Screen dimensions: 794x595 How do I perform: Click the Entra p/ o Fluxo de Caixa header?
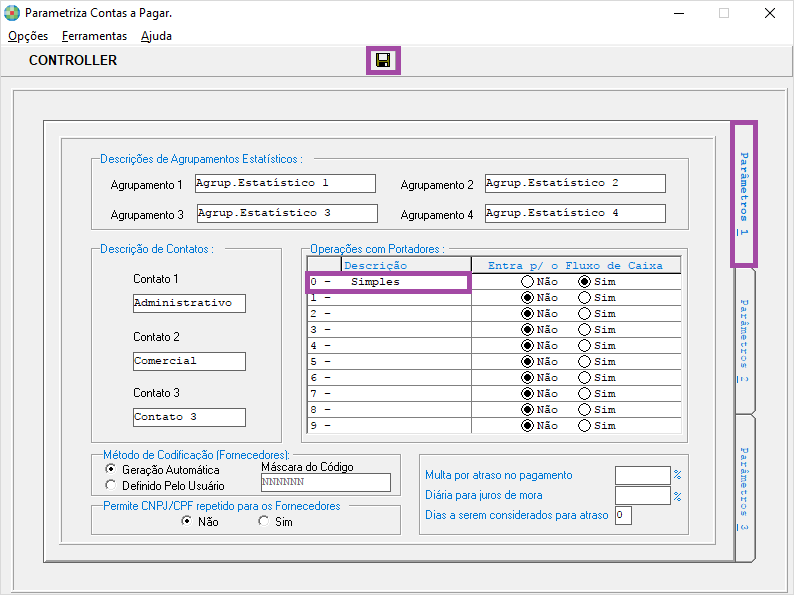(576, 265)
